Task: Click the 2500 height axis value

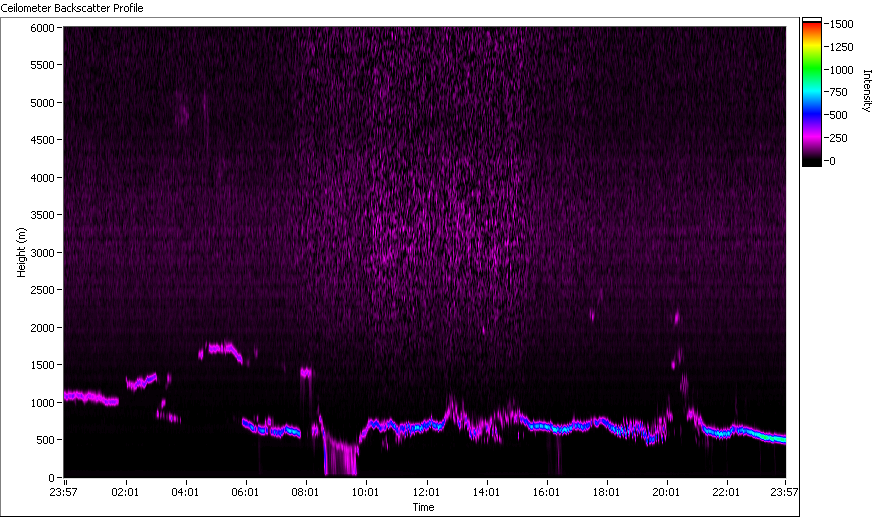Action: tap(42, 290)
